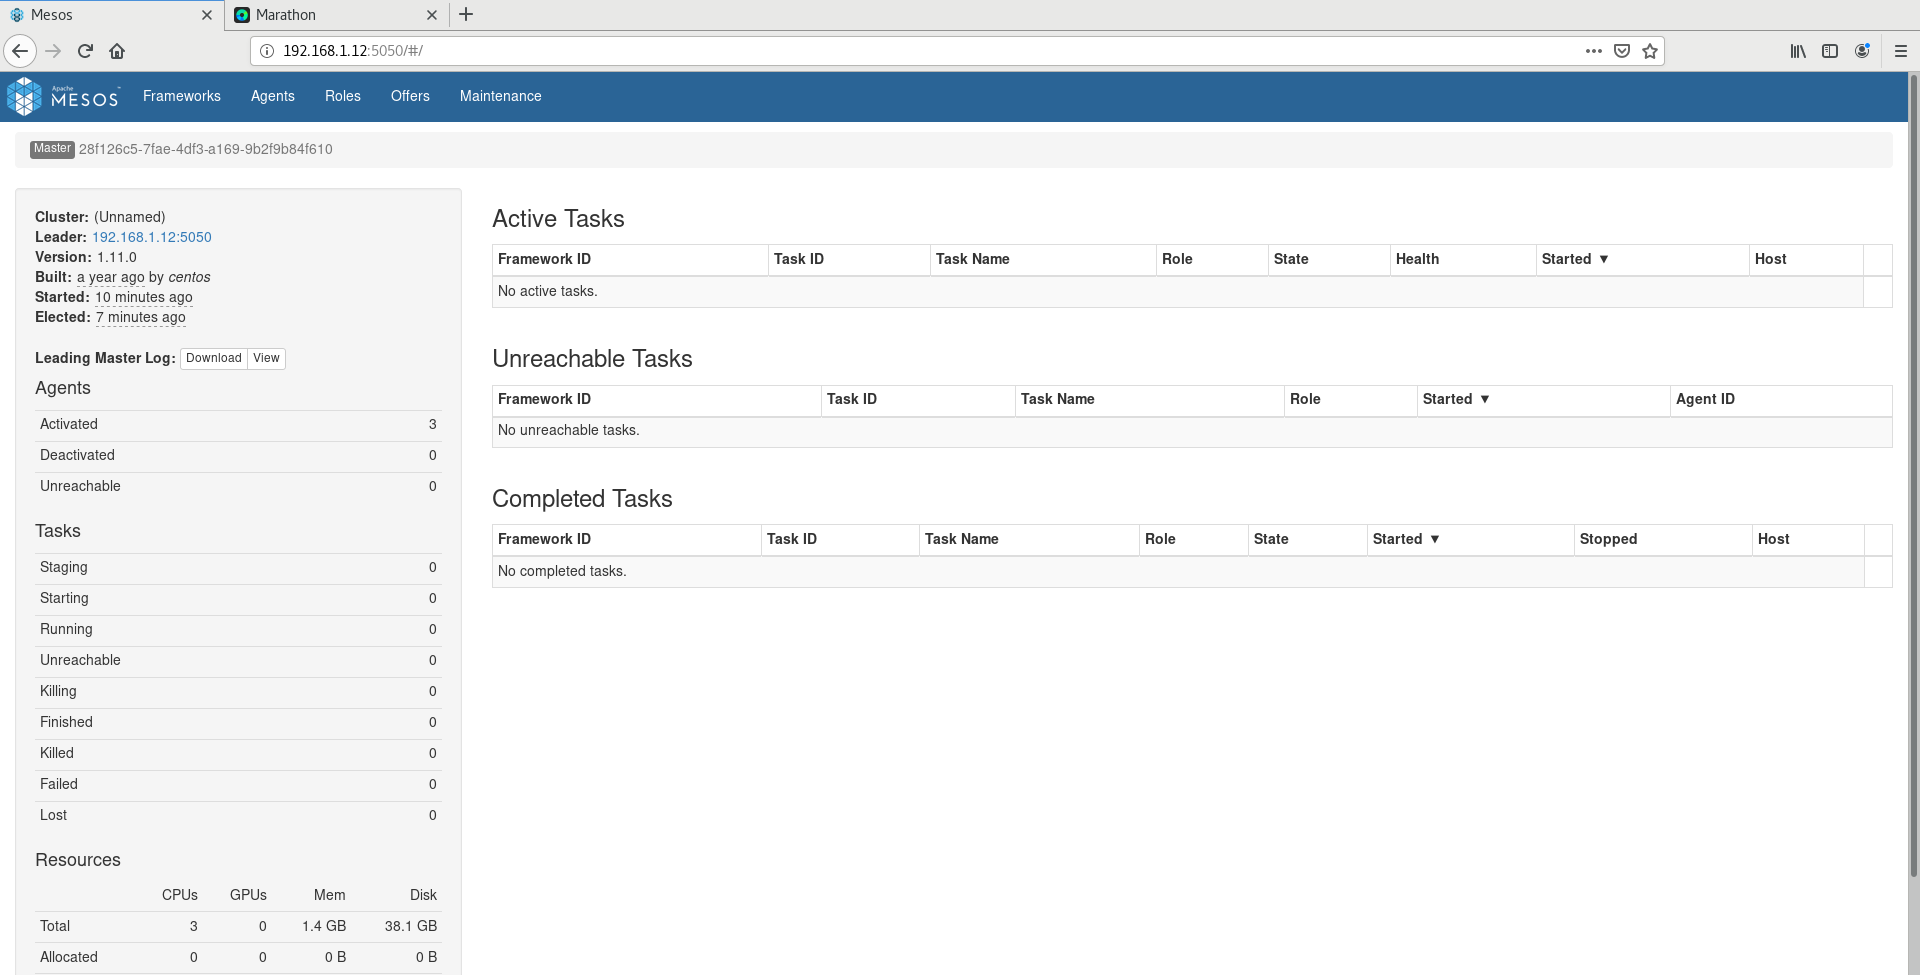Screen dimensions: 1920x975
Task: Open the Roles page
Action: coord(343,96)
